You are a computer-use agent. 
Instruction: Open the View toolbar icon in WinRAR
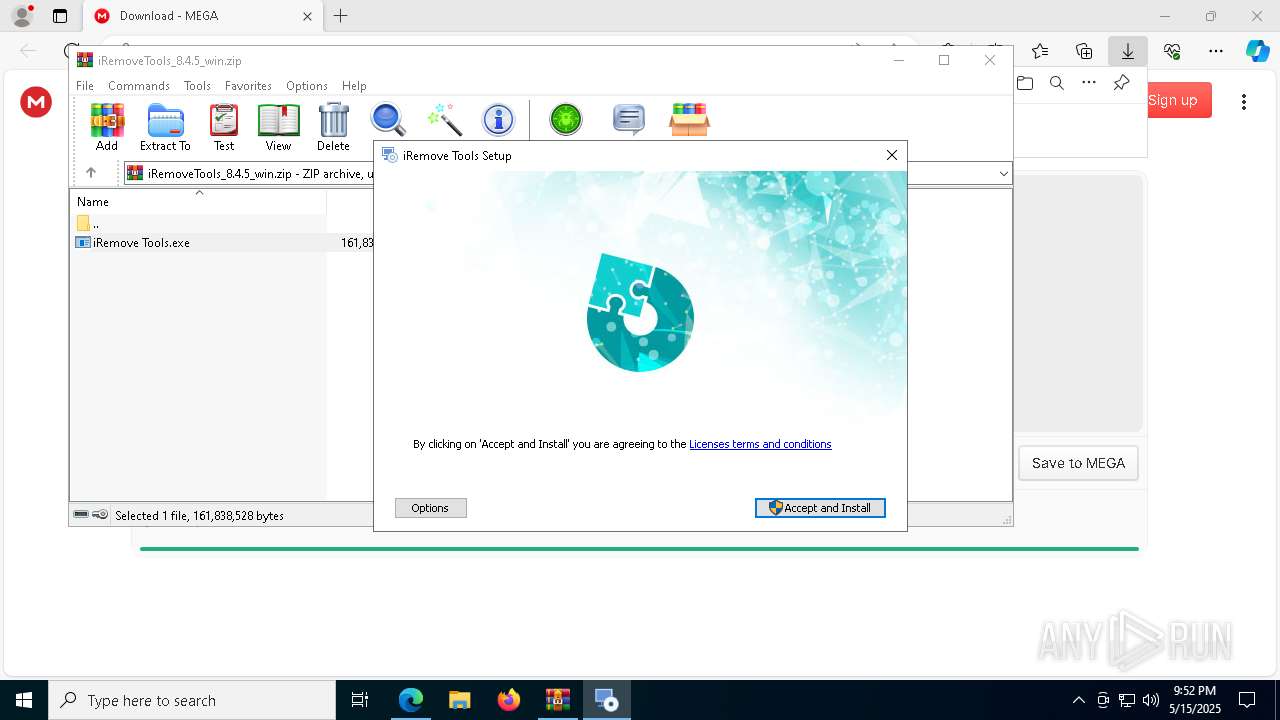pos(278,127)
